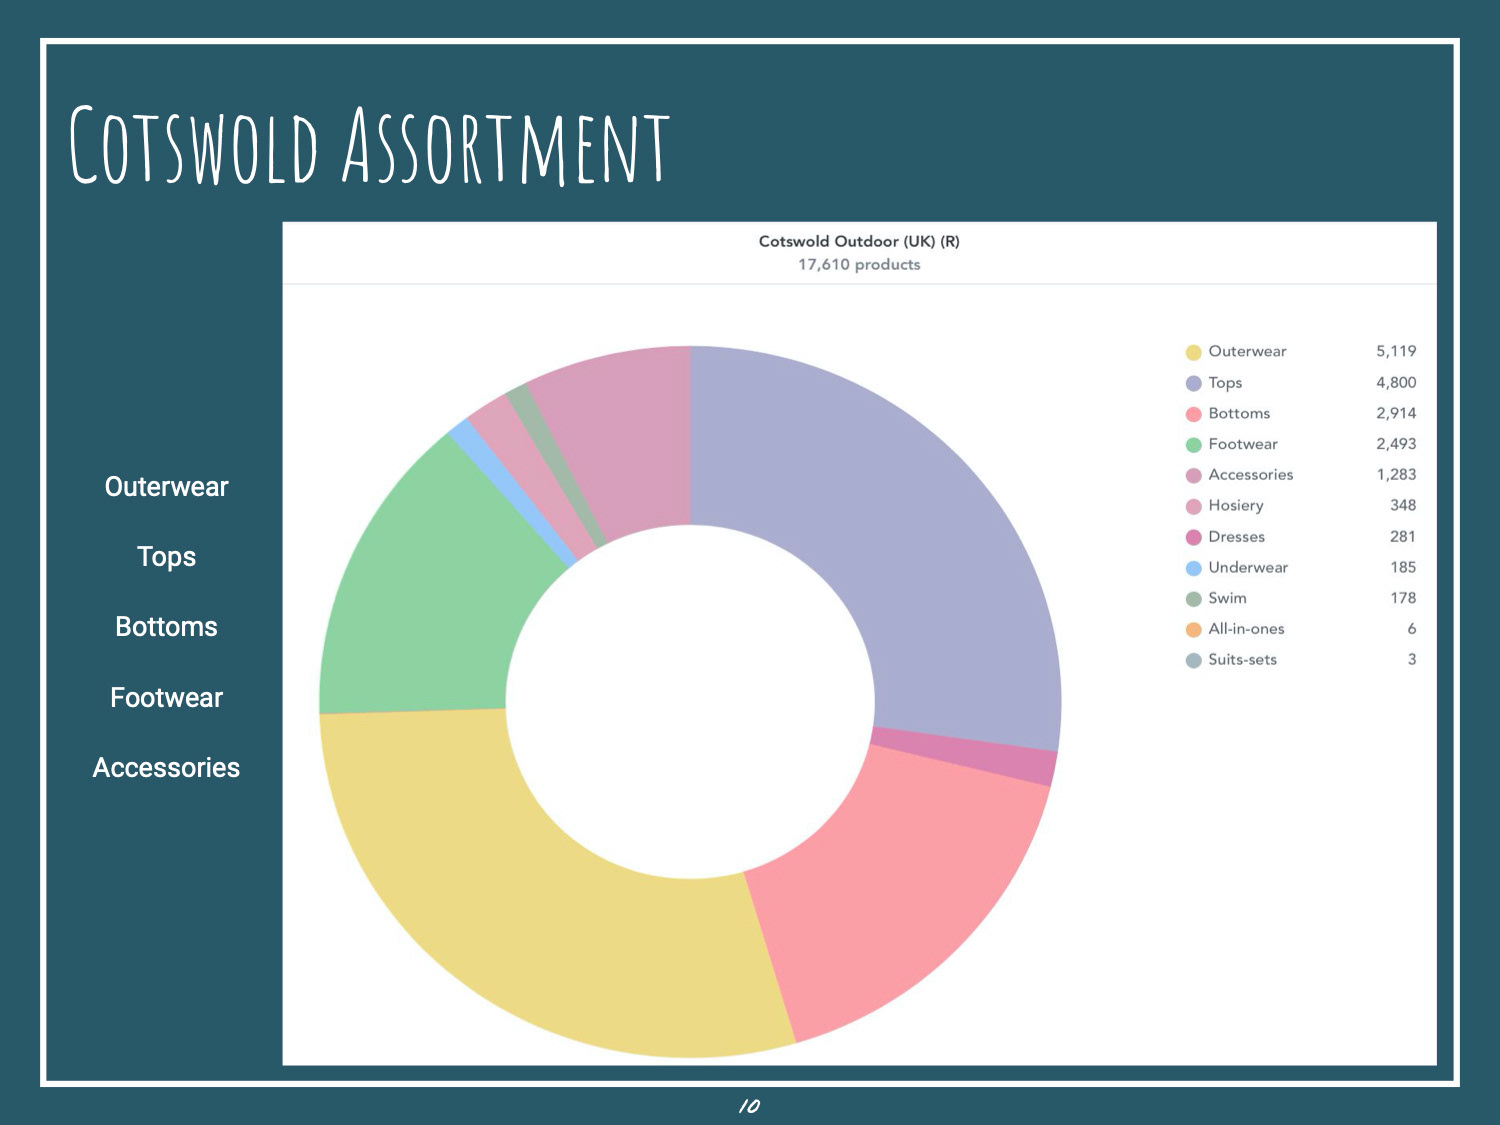Click the 4,800 Tops count
The image size is (1500, 1125).
tap(1396, 382)
